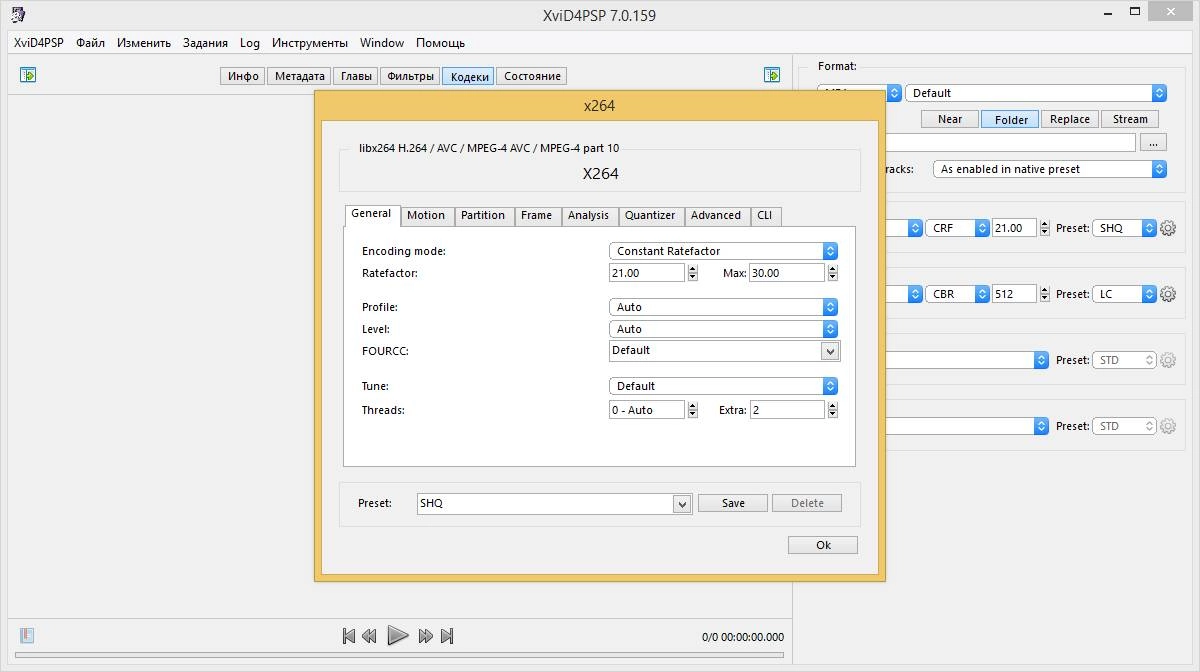
Task: Switch to the Advanced tab
Action: [x=716, y=216]
